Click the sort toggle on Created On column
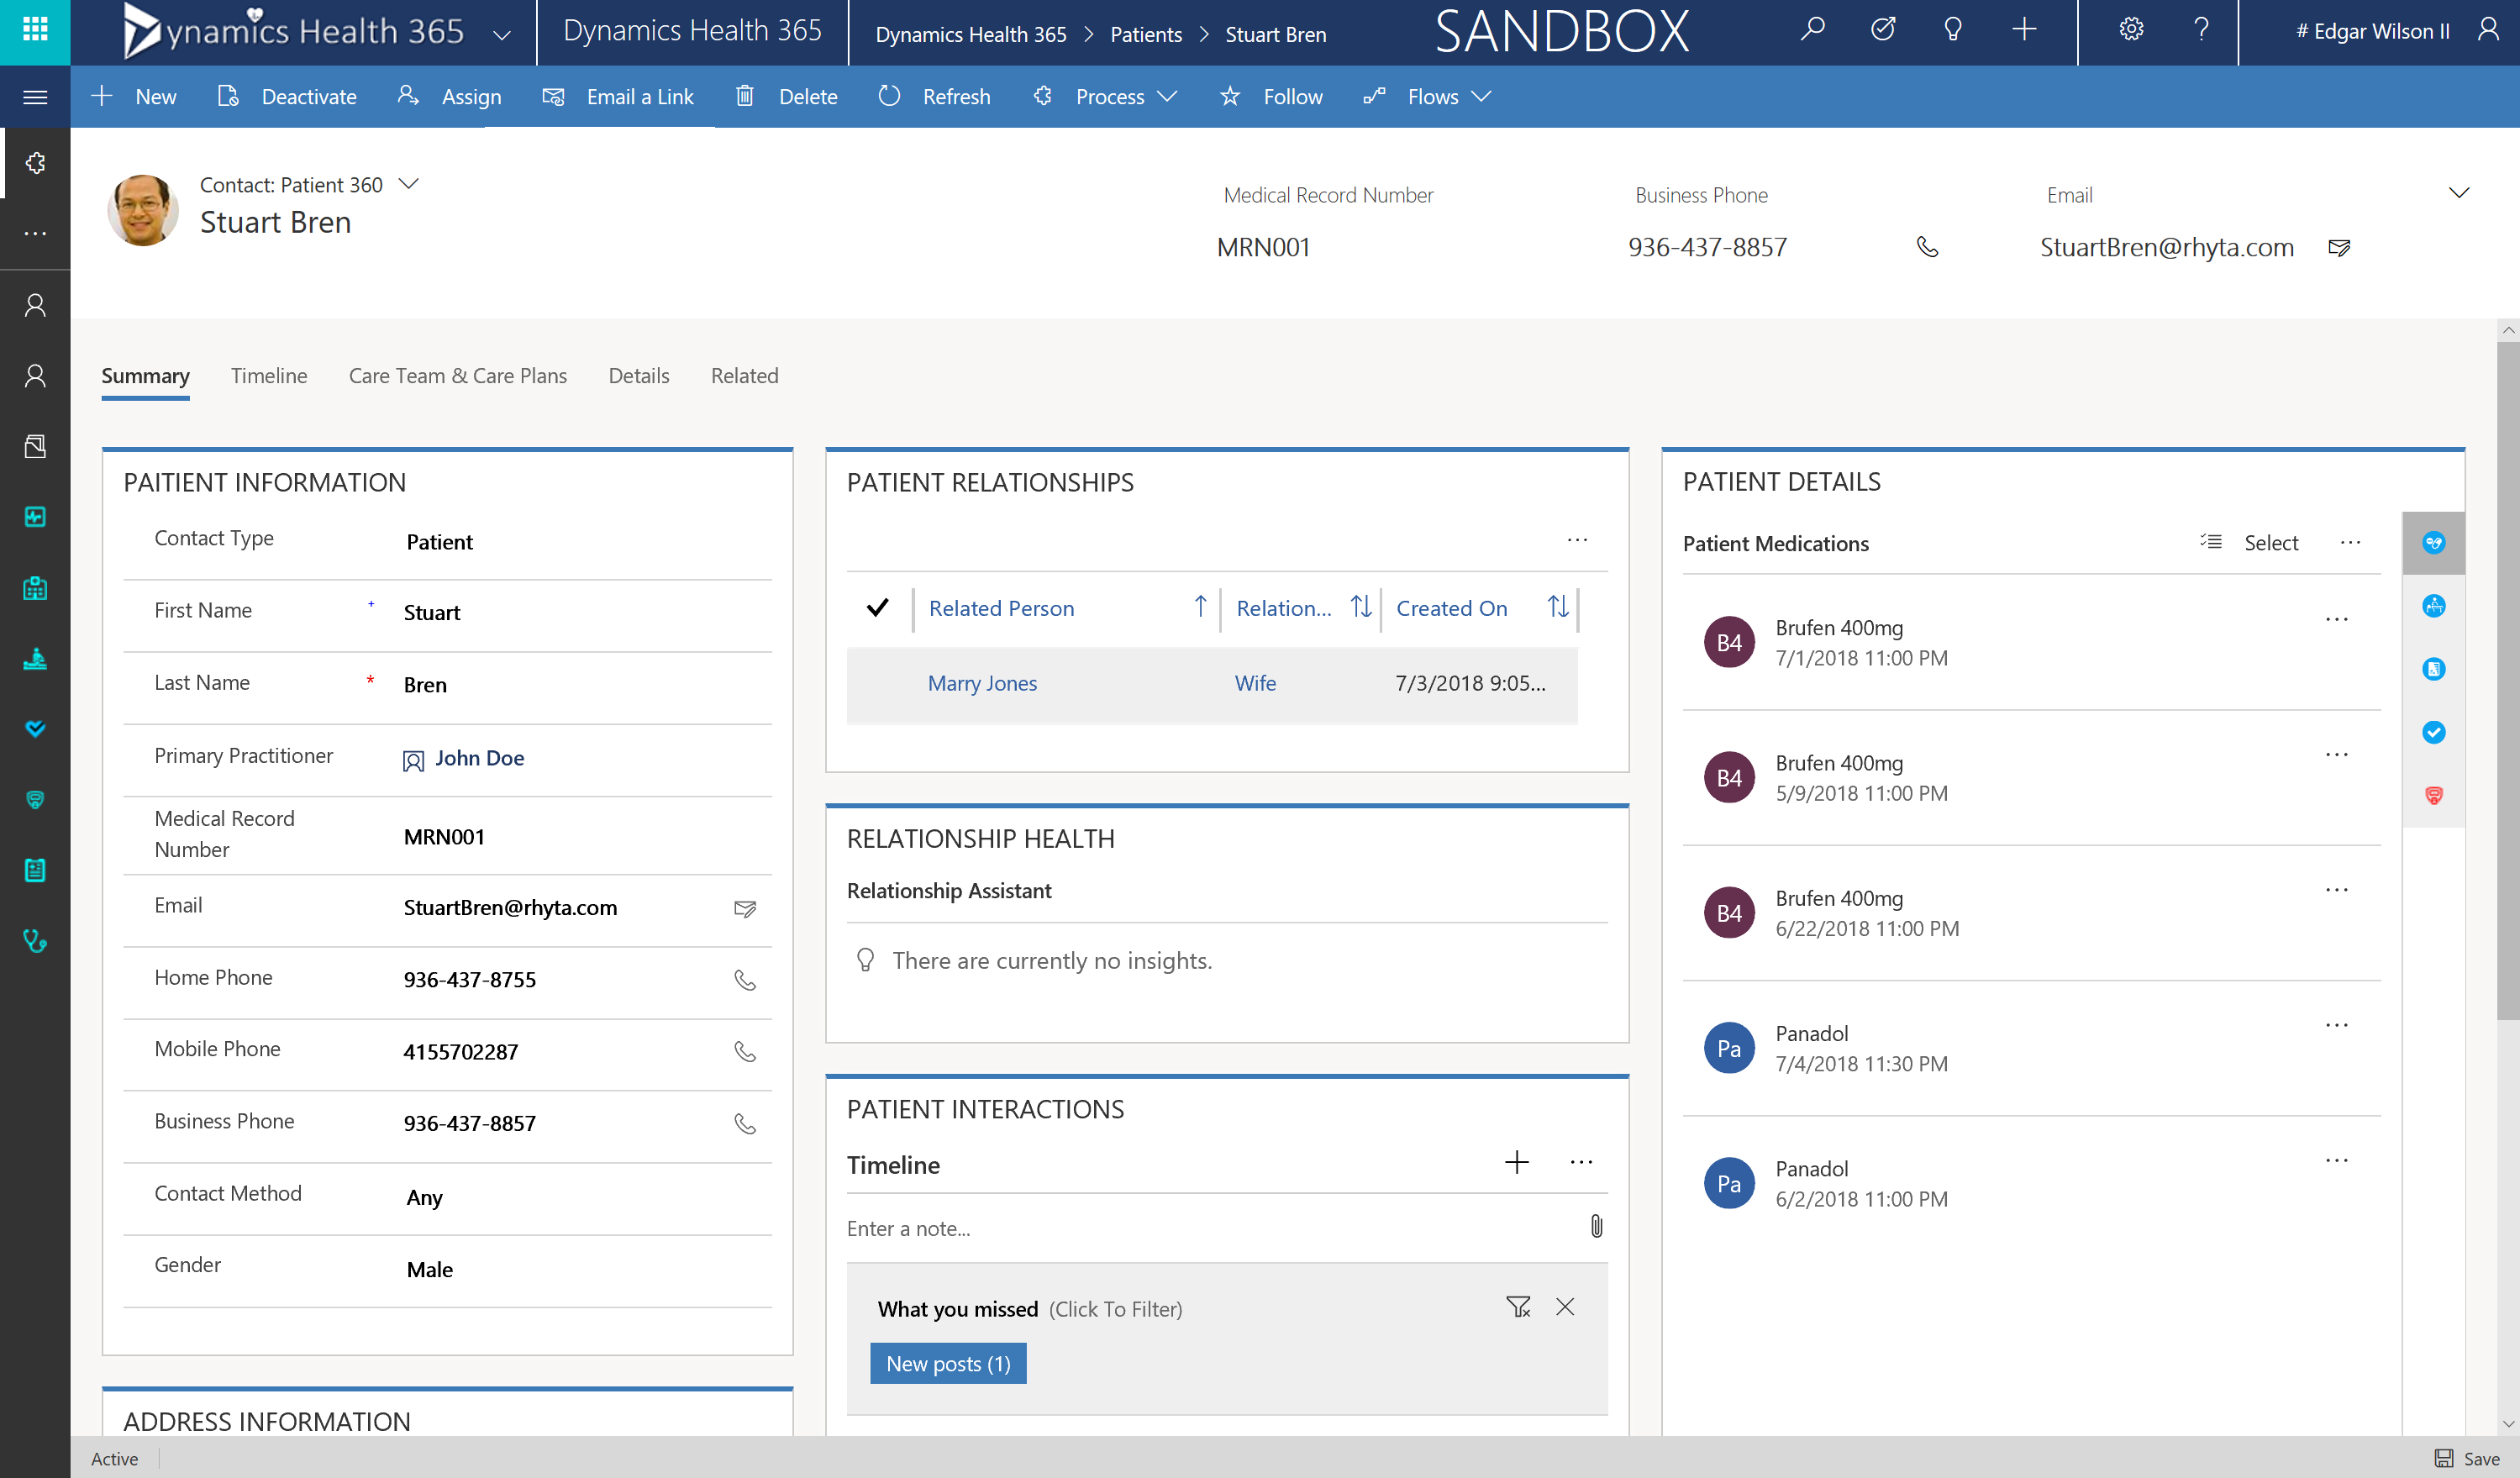Screen dimensions: 2520x1478 point(1557,607)
